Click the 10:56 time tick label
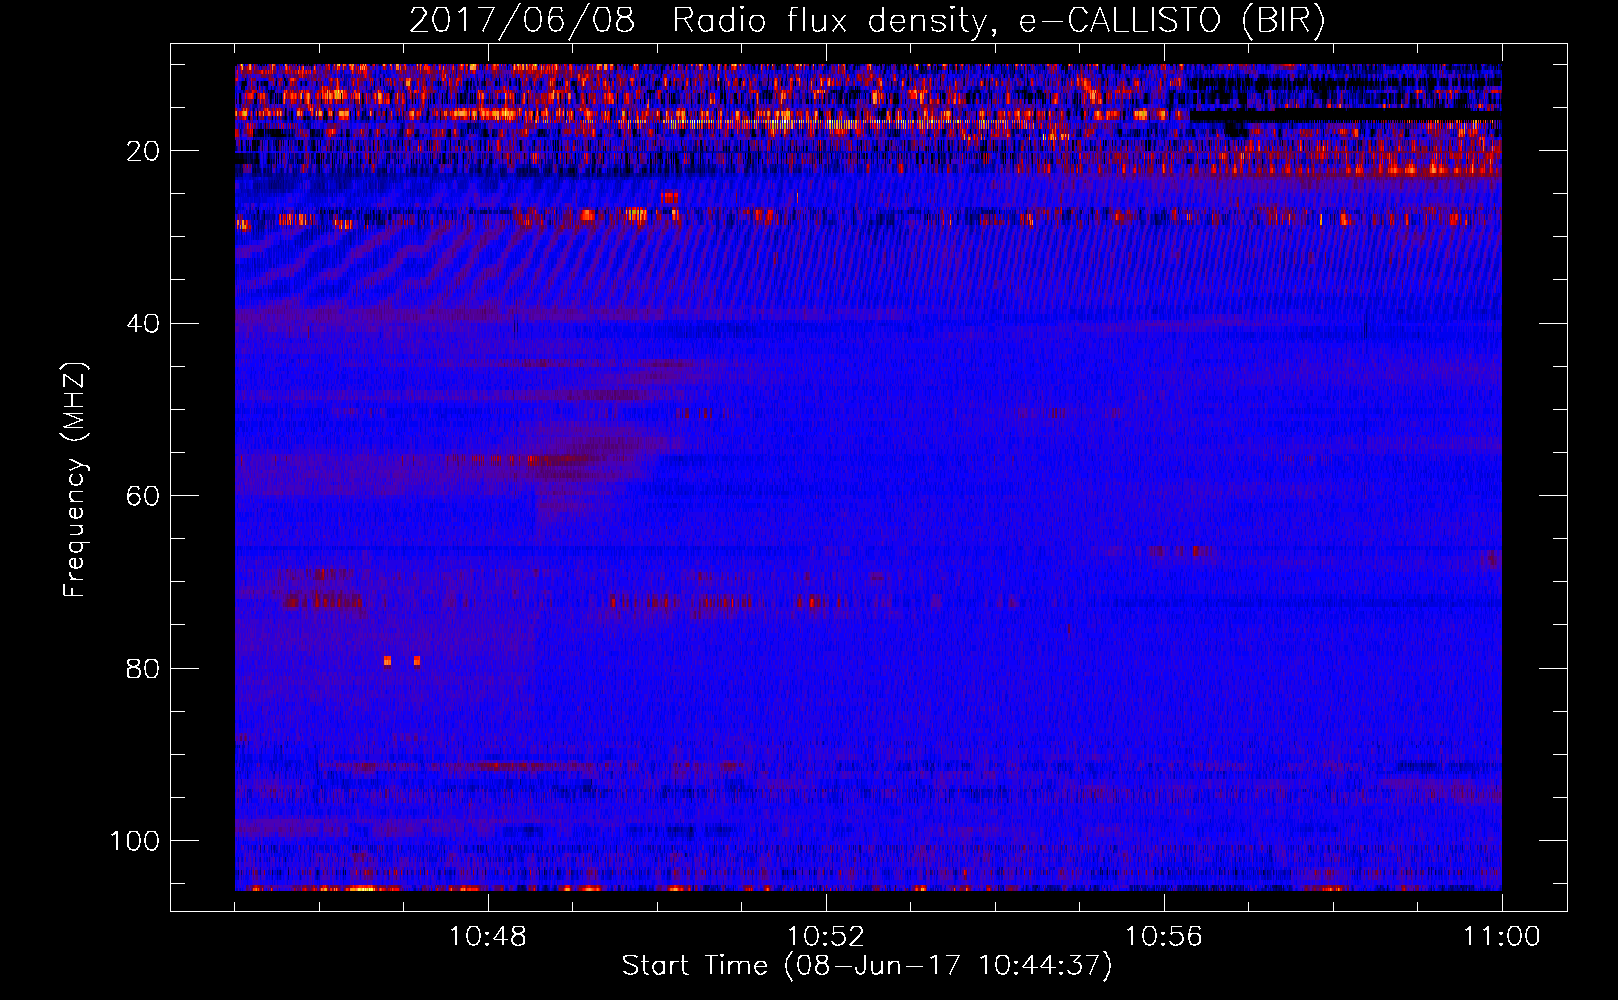This screenshot has height=1000, width=1618. coord(1164,937)
